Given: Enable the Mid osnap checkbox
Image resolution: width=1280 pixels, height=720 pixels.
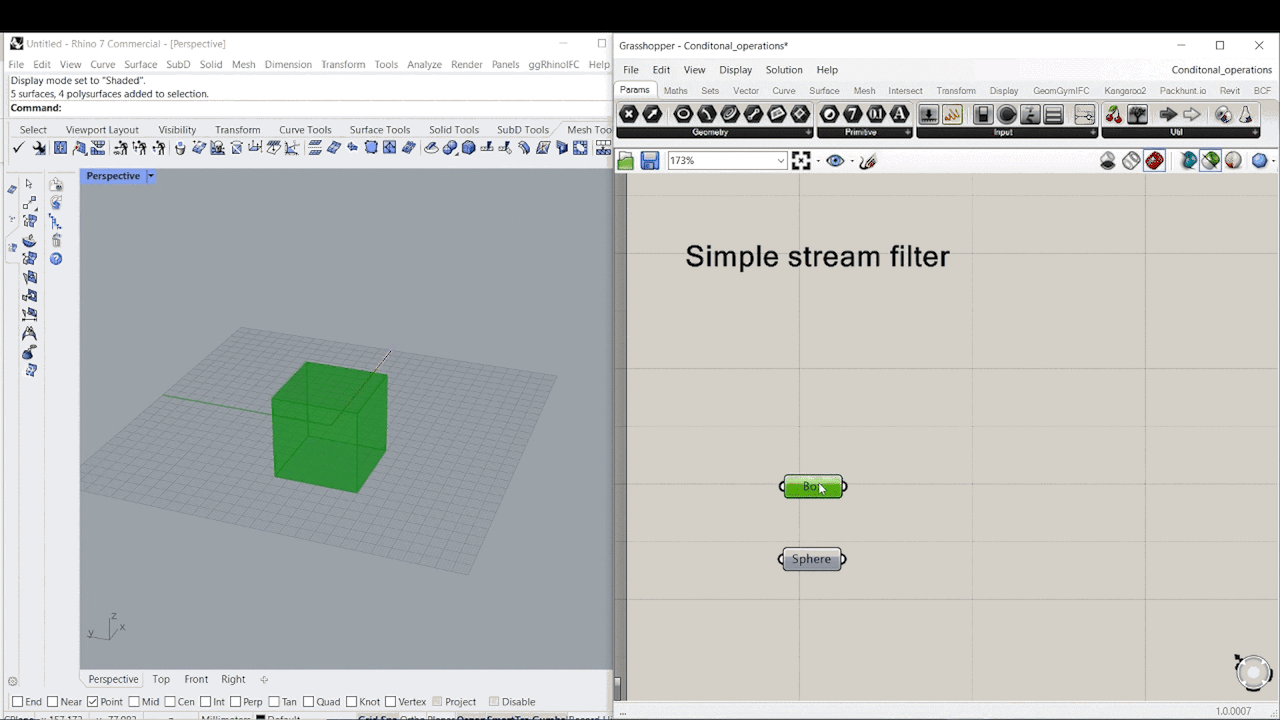Looking at the screenshot, I should click(x=134, y=702).
